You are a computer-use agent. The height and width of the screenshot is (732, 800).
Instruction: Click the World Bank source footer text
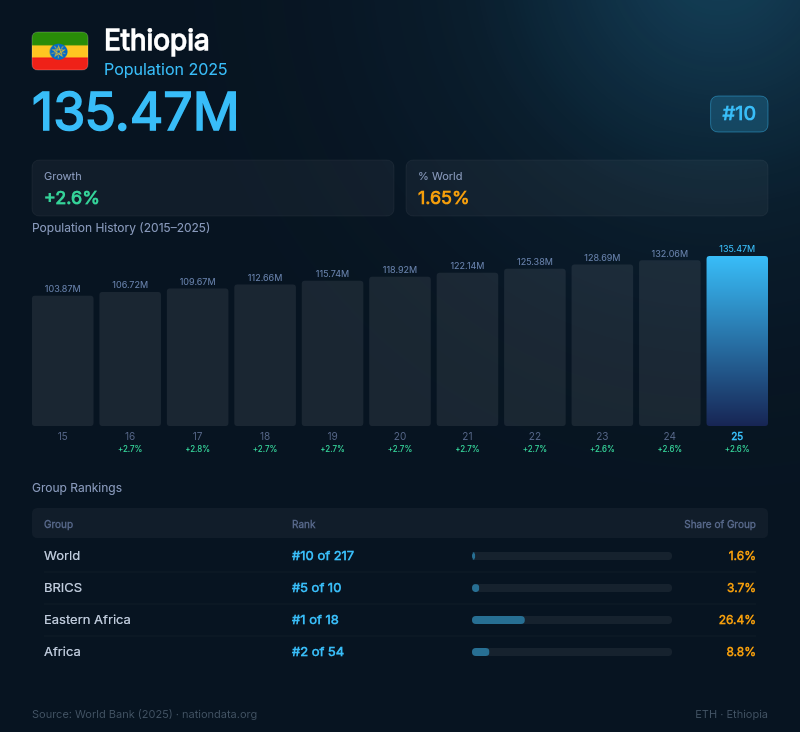[144, 714]
